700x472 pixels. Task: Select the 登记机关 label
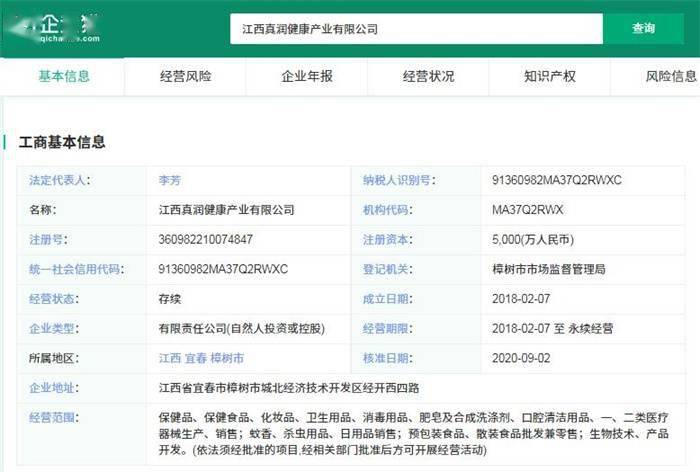click(x=388, y=269)
